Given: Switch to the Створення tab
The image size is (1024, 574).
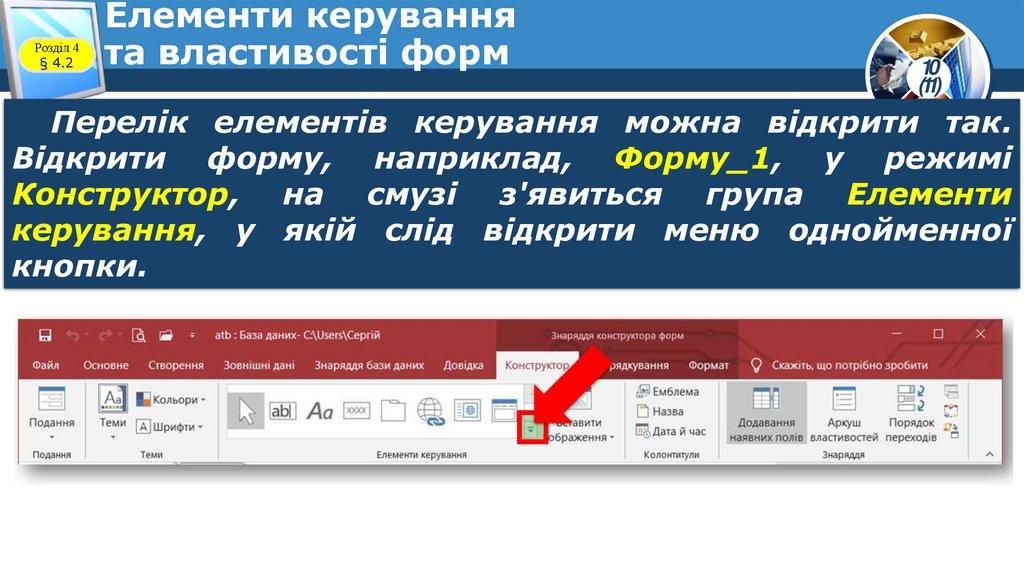Looking at the screenshot, I should pos(176,365).
